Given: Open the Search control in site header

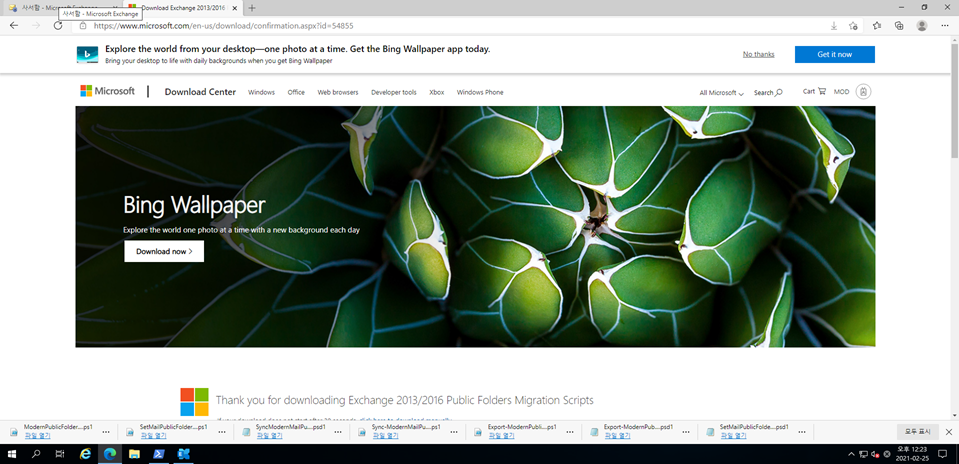Looking at the screenshot, I should [x=768, y=93].
